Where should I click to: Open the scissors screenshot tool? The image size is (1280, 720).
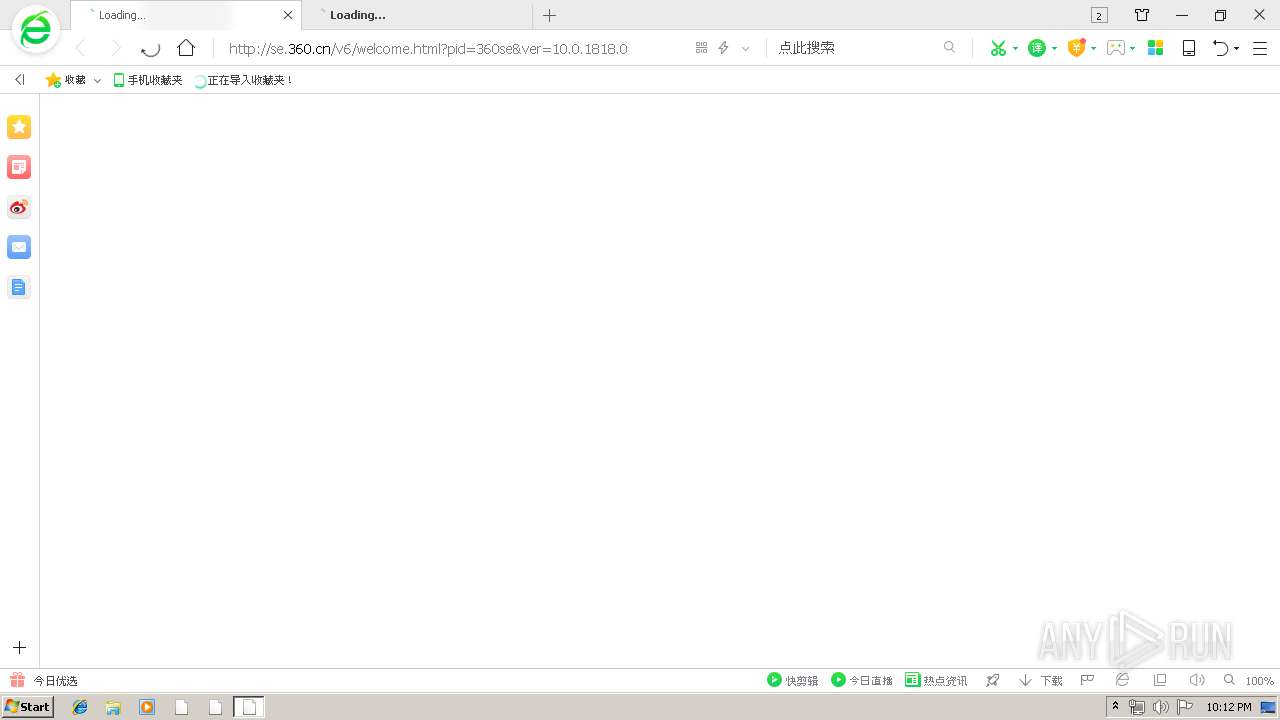pyautogui.click(x=998, y=48)
